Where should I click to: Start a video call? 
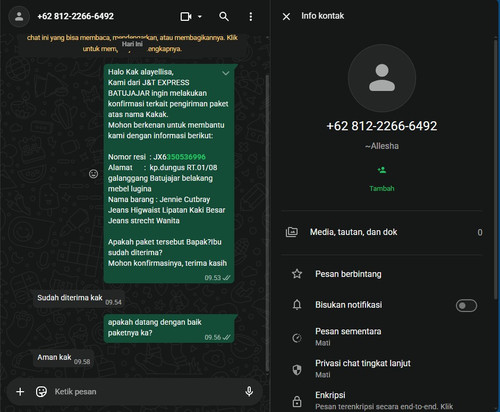186,16
